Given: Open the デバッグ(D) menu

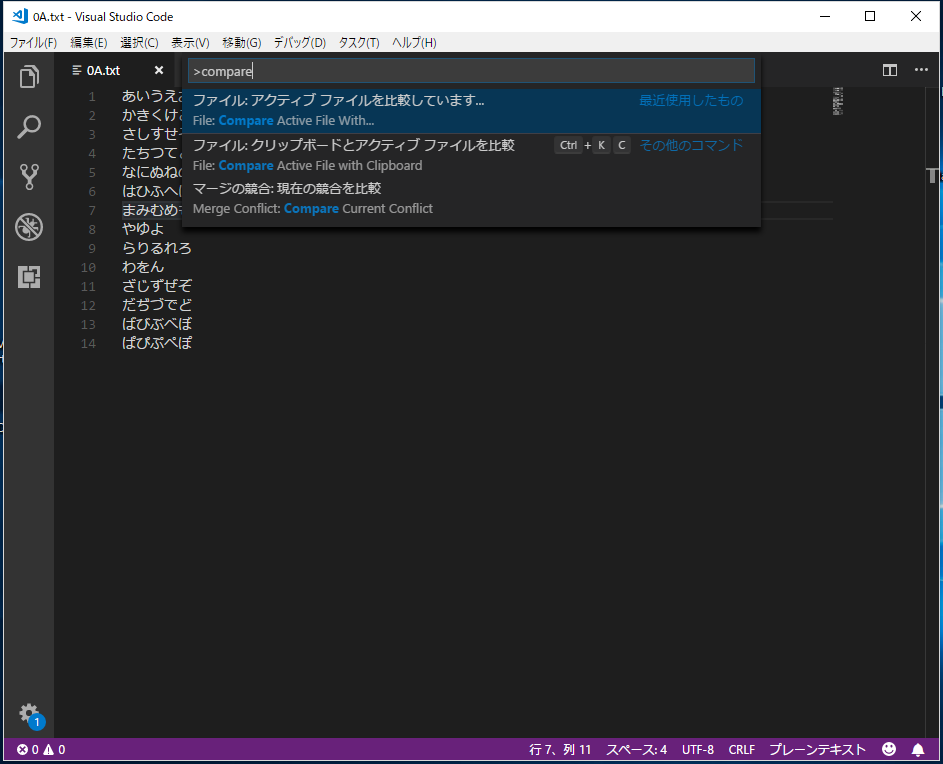Looking at the screenshot, I should (x=299, y=43).
